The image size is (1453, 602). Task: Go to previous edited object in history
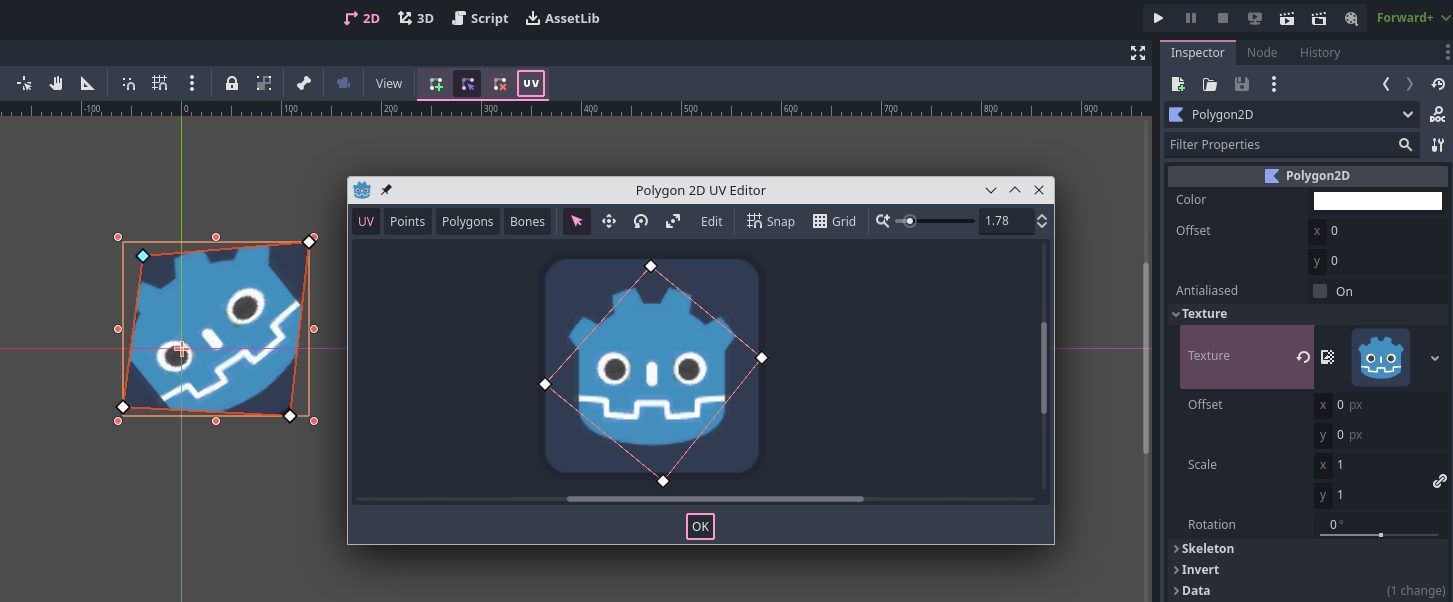[x=1386, y=84]
